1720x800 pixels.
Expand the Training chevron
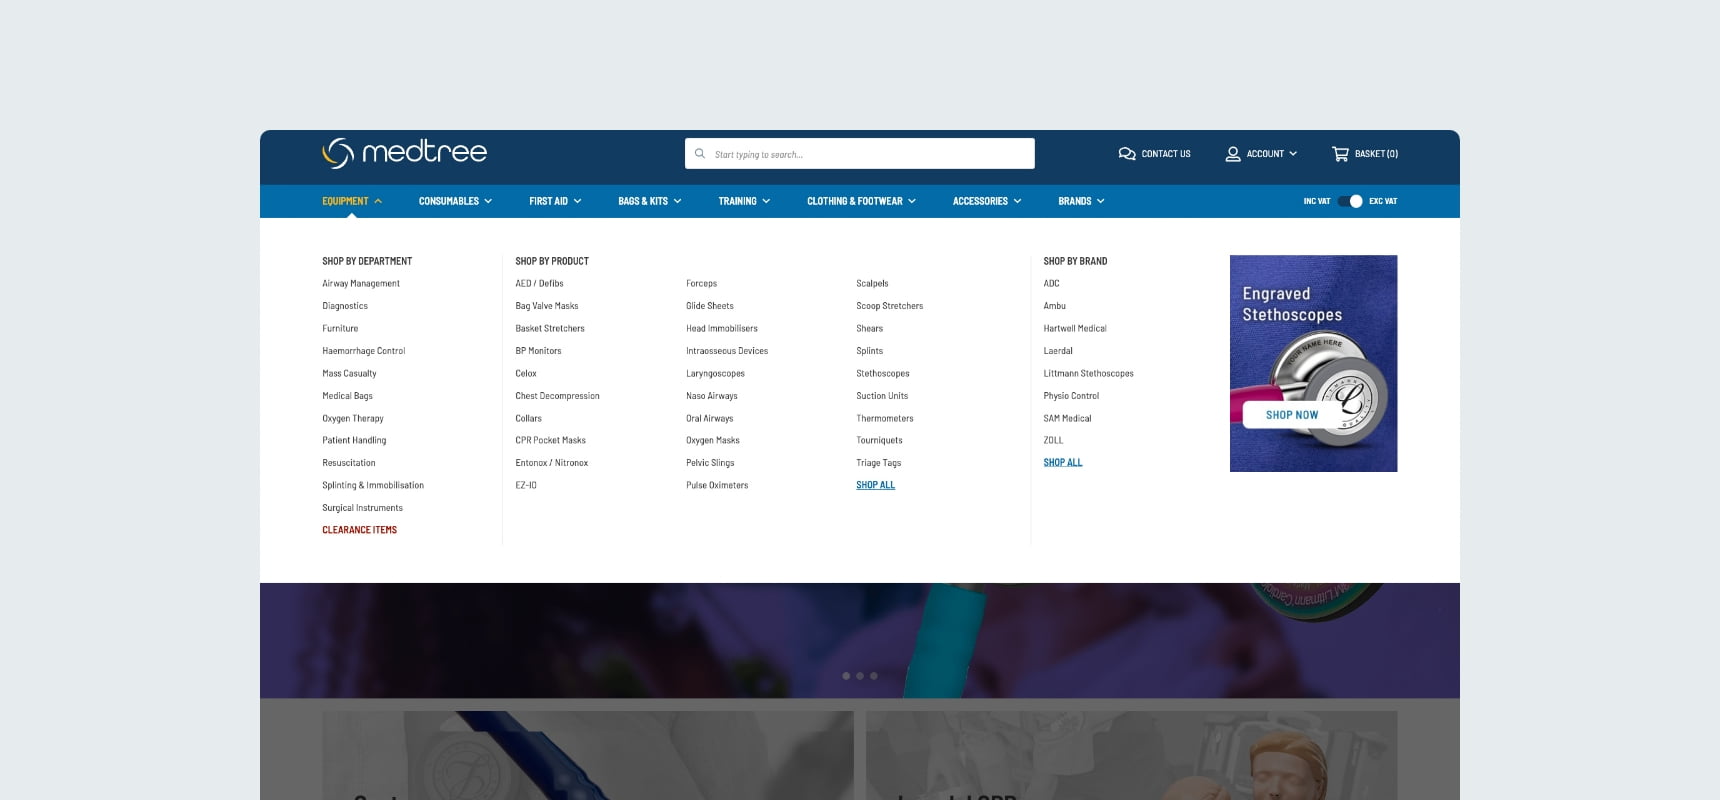pyautogui.click(x=766, y=201)
